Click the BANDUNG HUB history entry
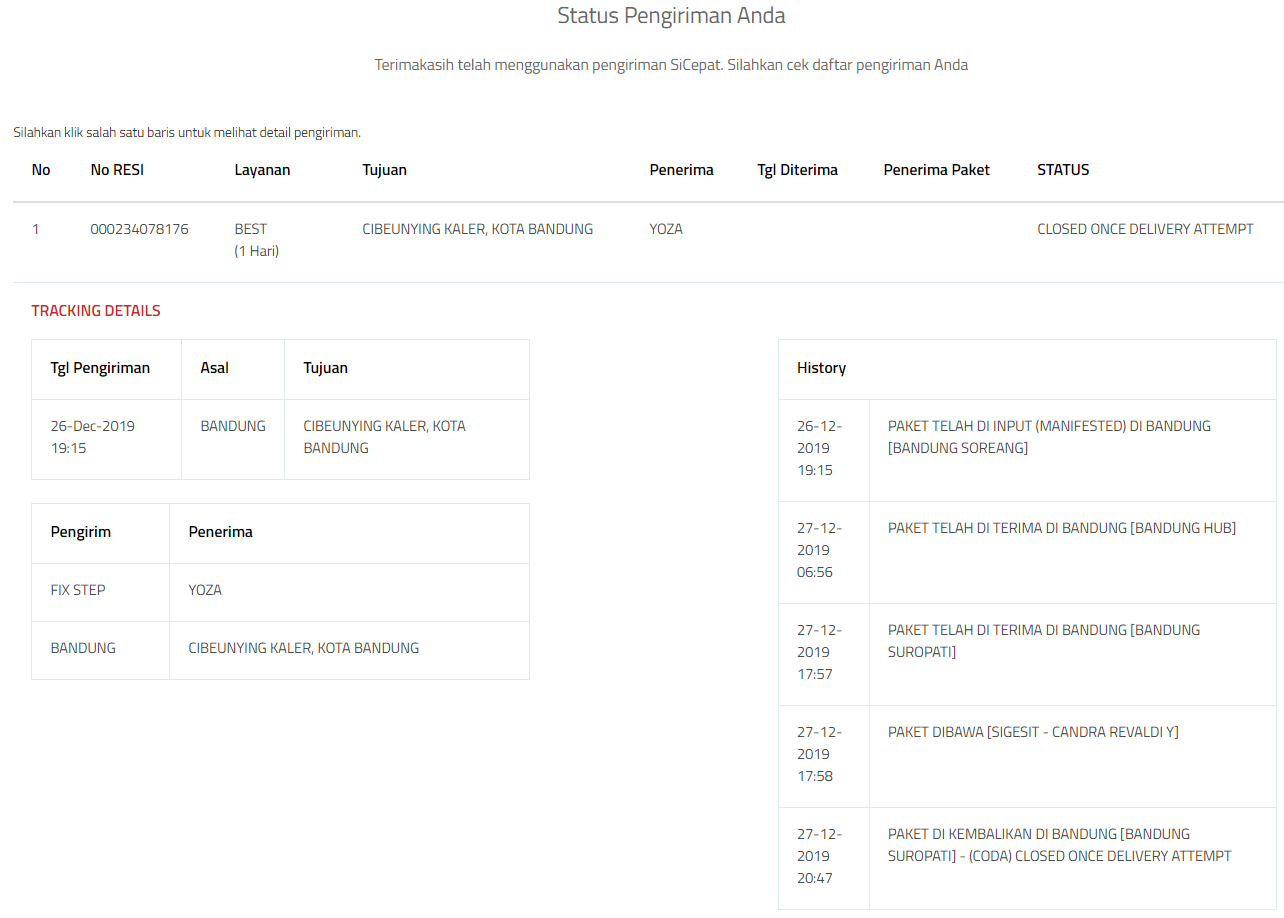 (1062, 528)
